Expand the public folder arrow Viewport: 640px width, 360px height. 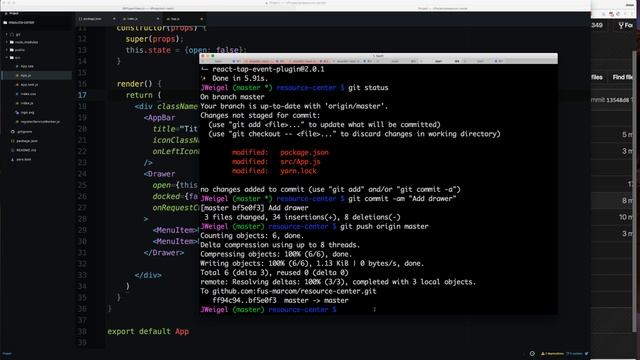[7, 50]
